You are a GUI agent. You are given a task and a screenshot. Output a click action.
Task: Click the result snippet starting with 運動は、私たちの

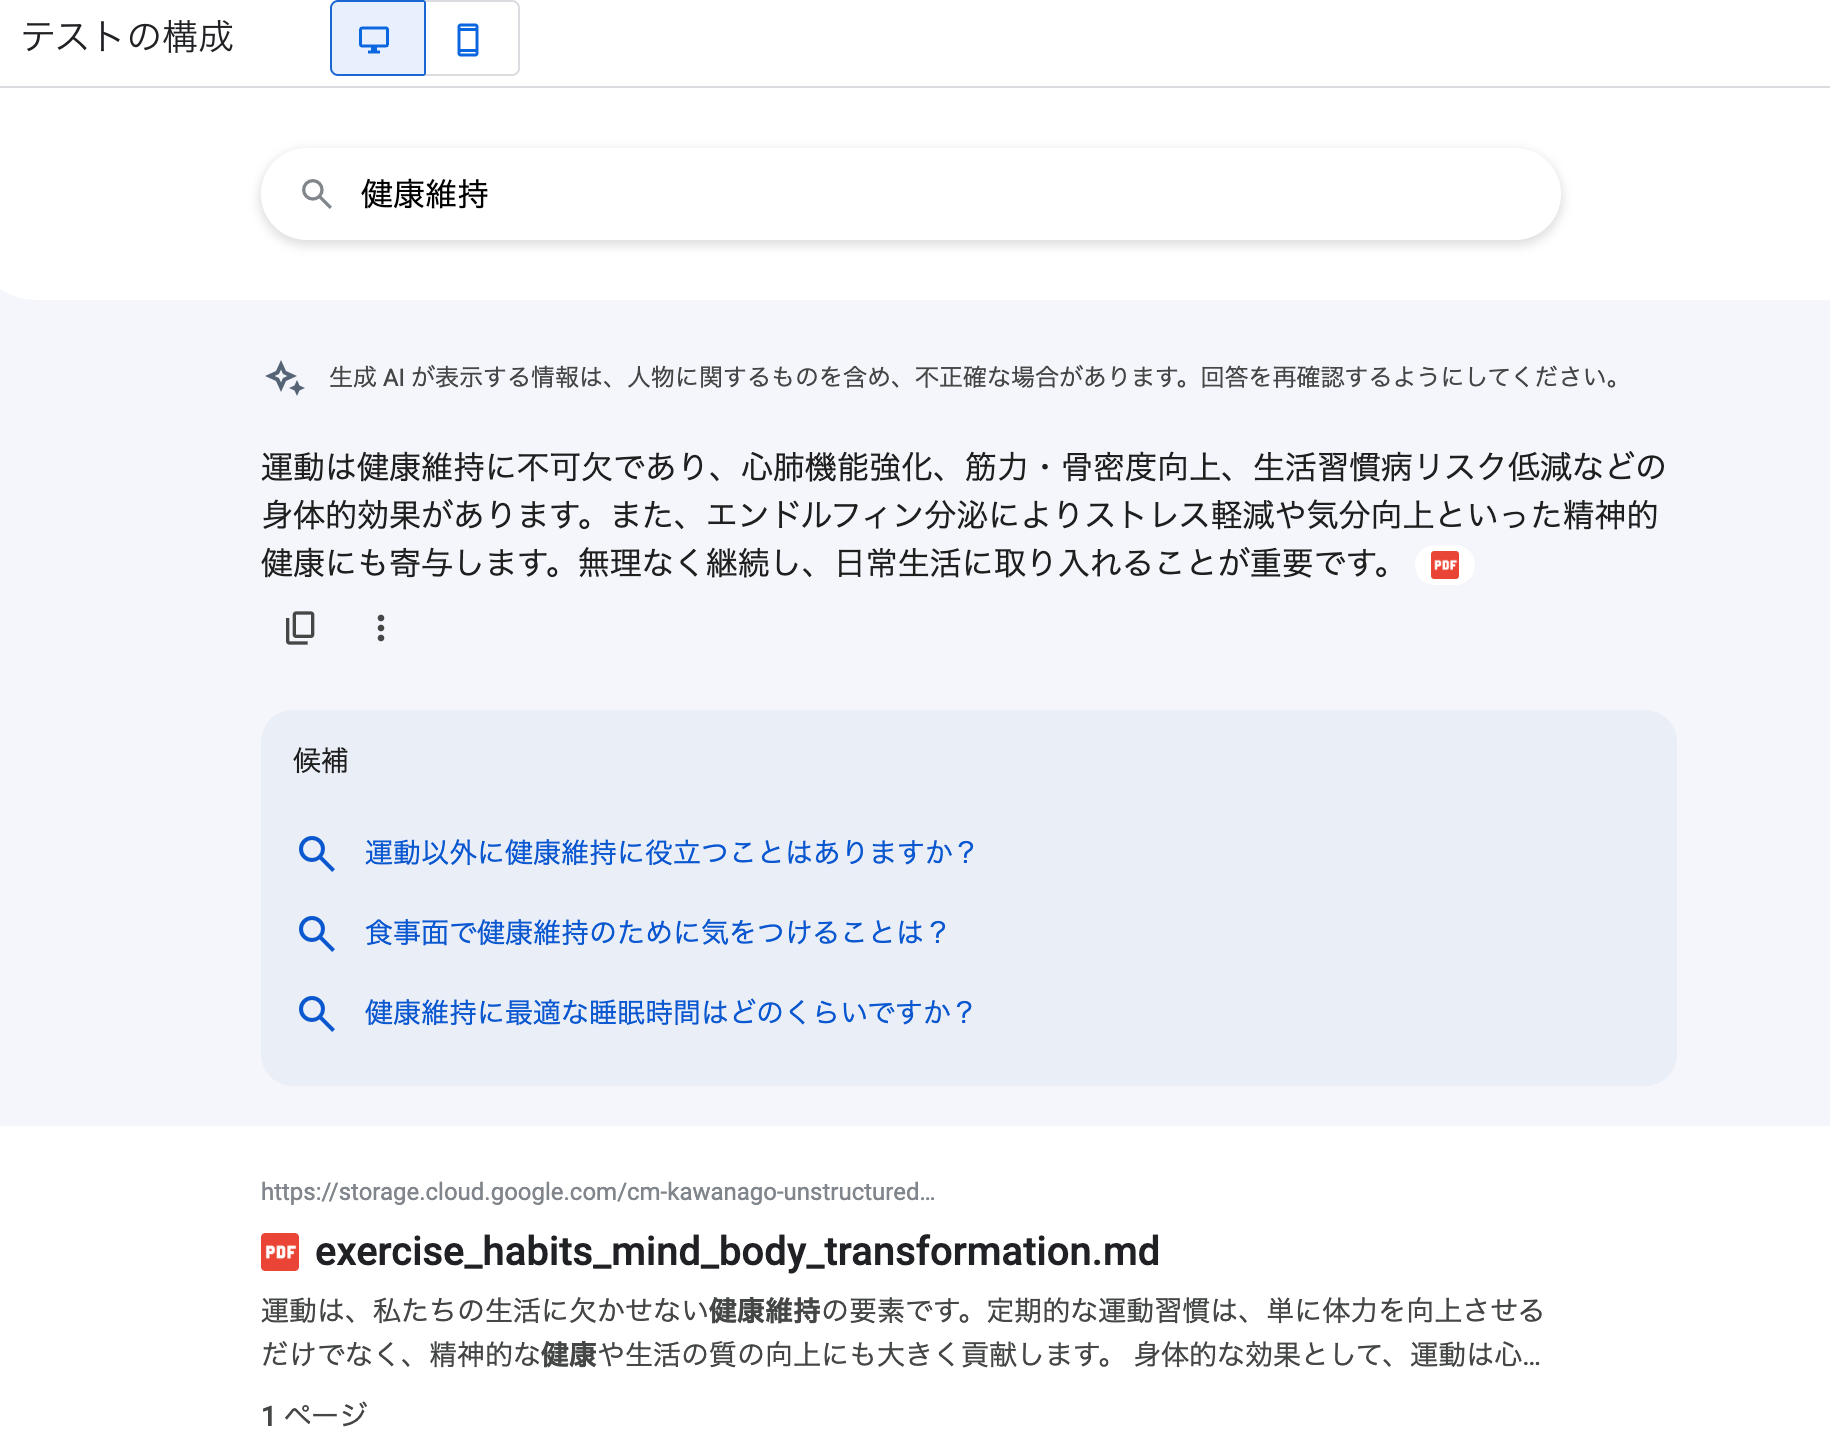(x=900, y=1332)
